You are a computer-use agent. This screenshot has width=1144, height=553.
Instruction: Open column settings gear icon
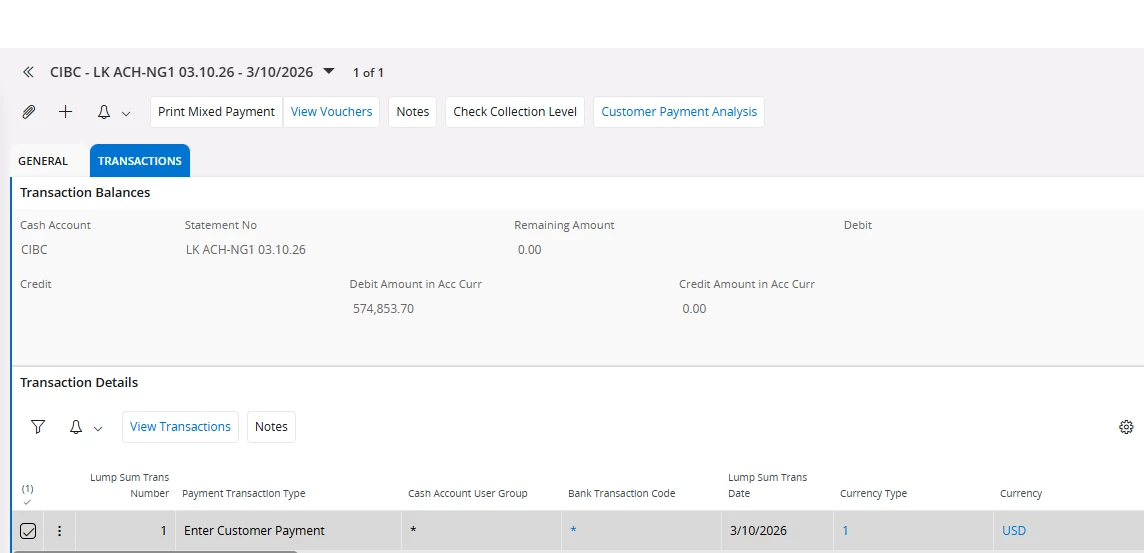coord(1126,427)
